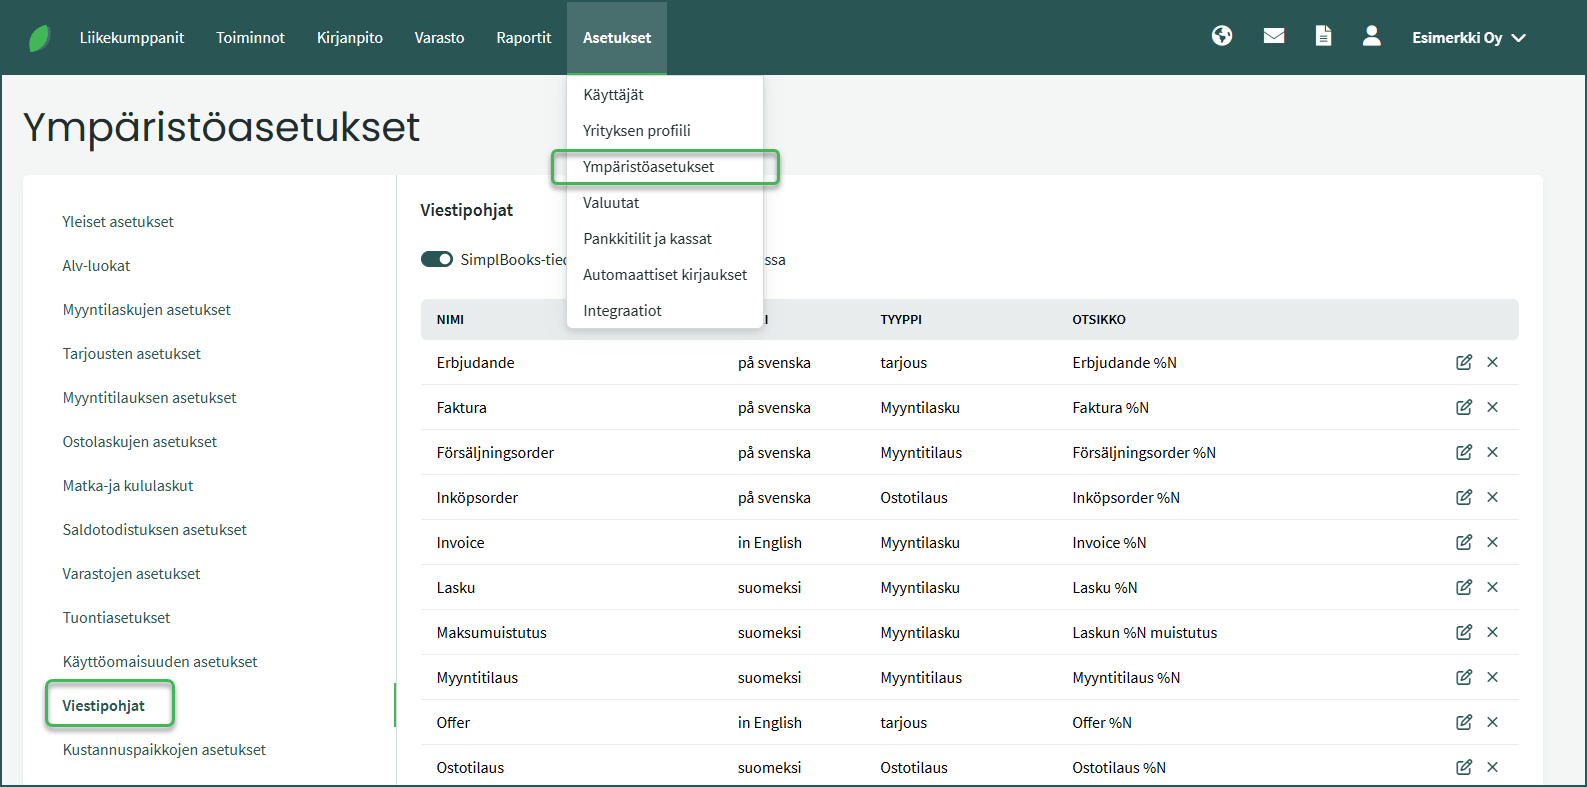
Task: Open Yleiset asetukset in sidebar
Action: (118, 222)
